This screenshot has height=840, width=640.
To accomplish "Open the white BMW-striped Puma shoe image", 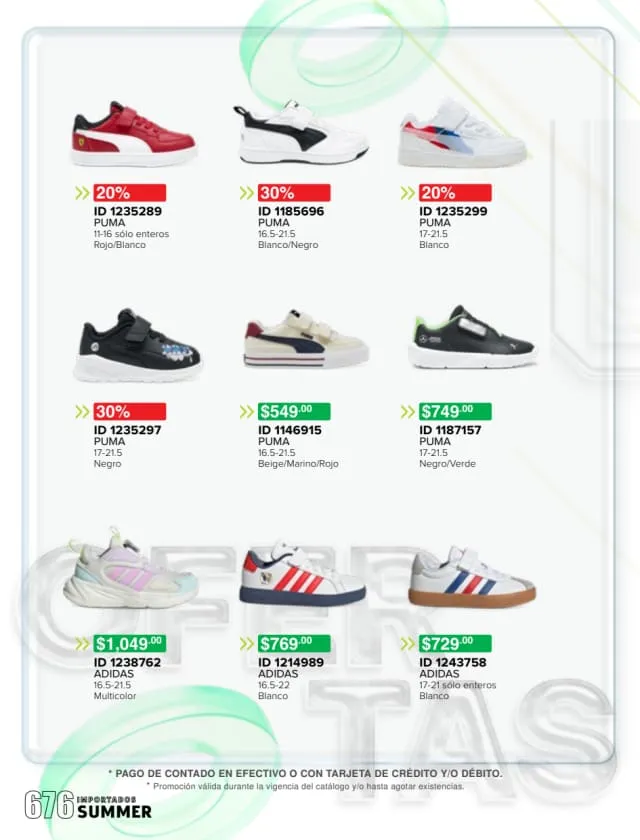I will point(463,134).
